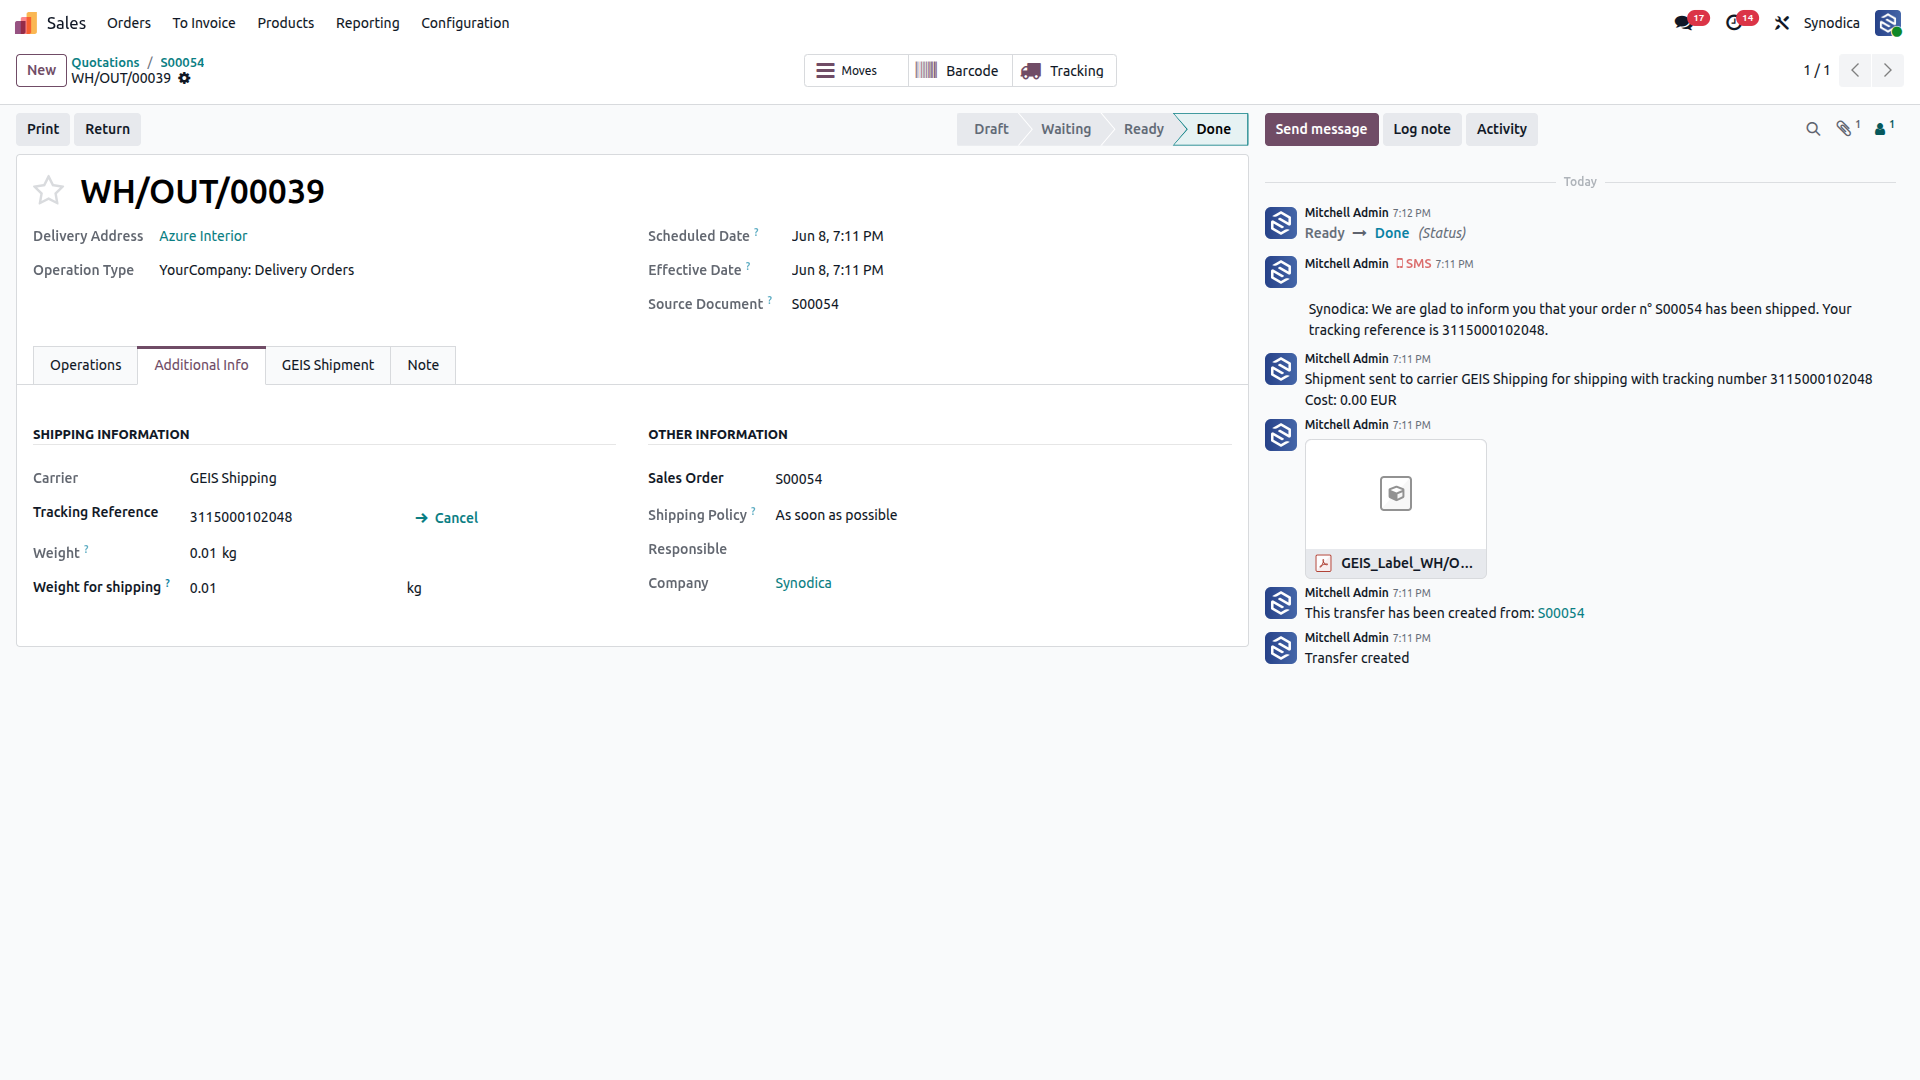The width and height of the screenshot is (1920, 1080).
Task: Open the Configuration menu
Action: click(465, 23)
